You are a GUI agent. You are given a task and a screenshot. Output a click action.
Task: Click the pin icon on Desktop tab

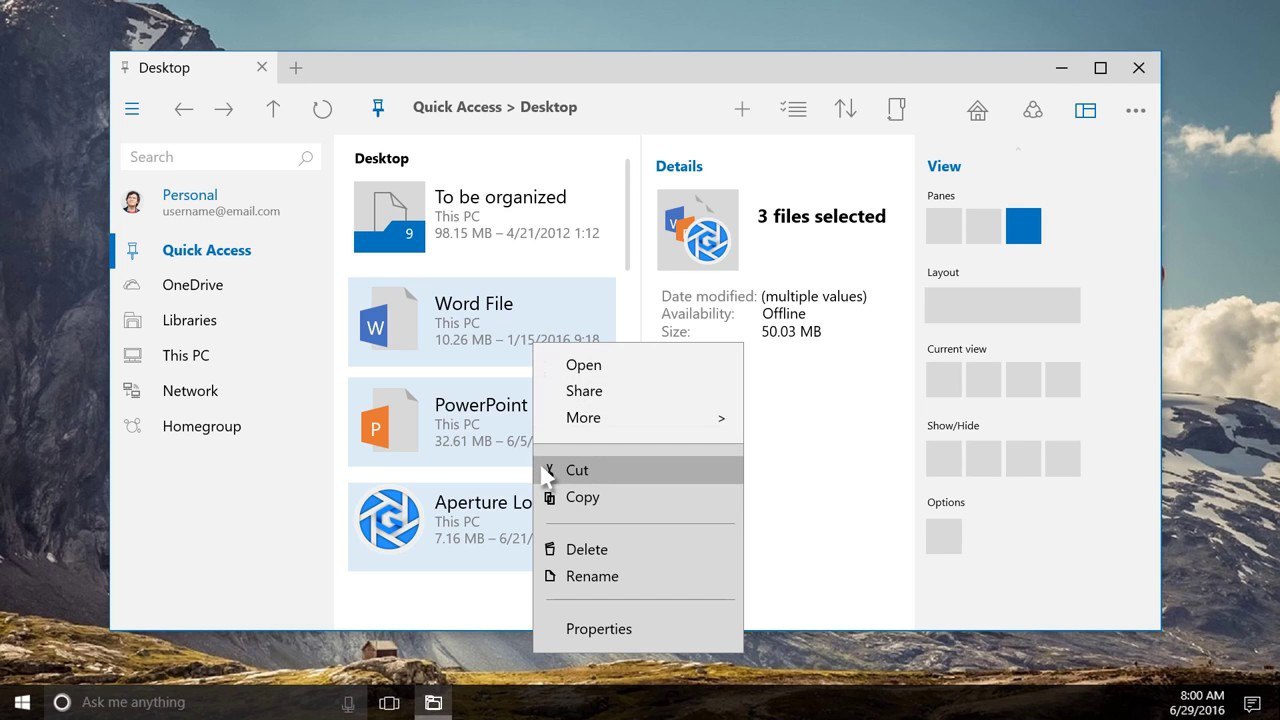[x=125, y=68]
